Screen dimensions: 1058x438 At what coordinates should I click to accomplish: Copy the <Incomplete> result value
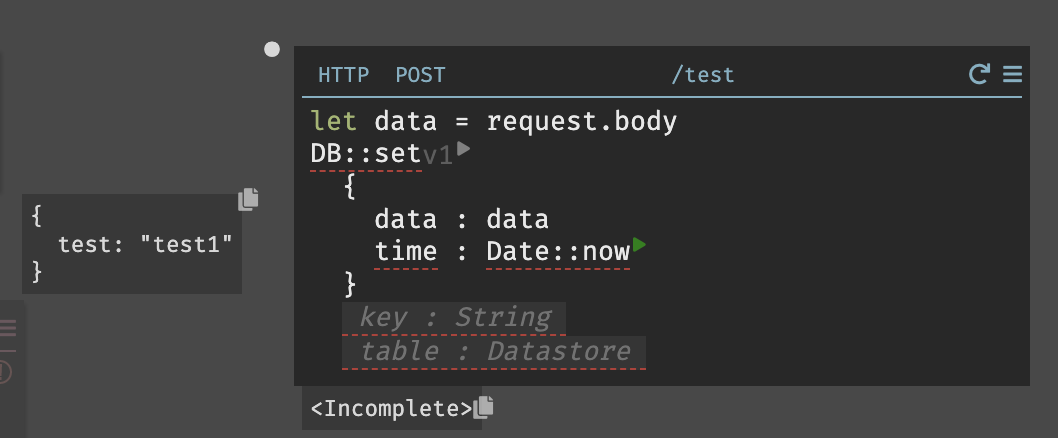coord(483,407)
